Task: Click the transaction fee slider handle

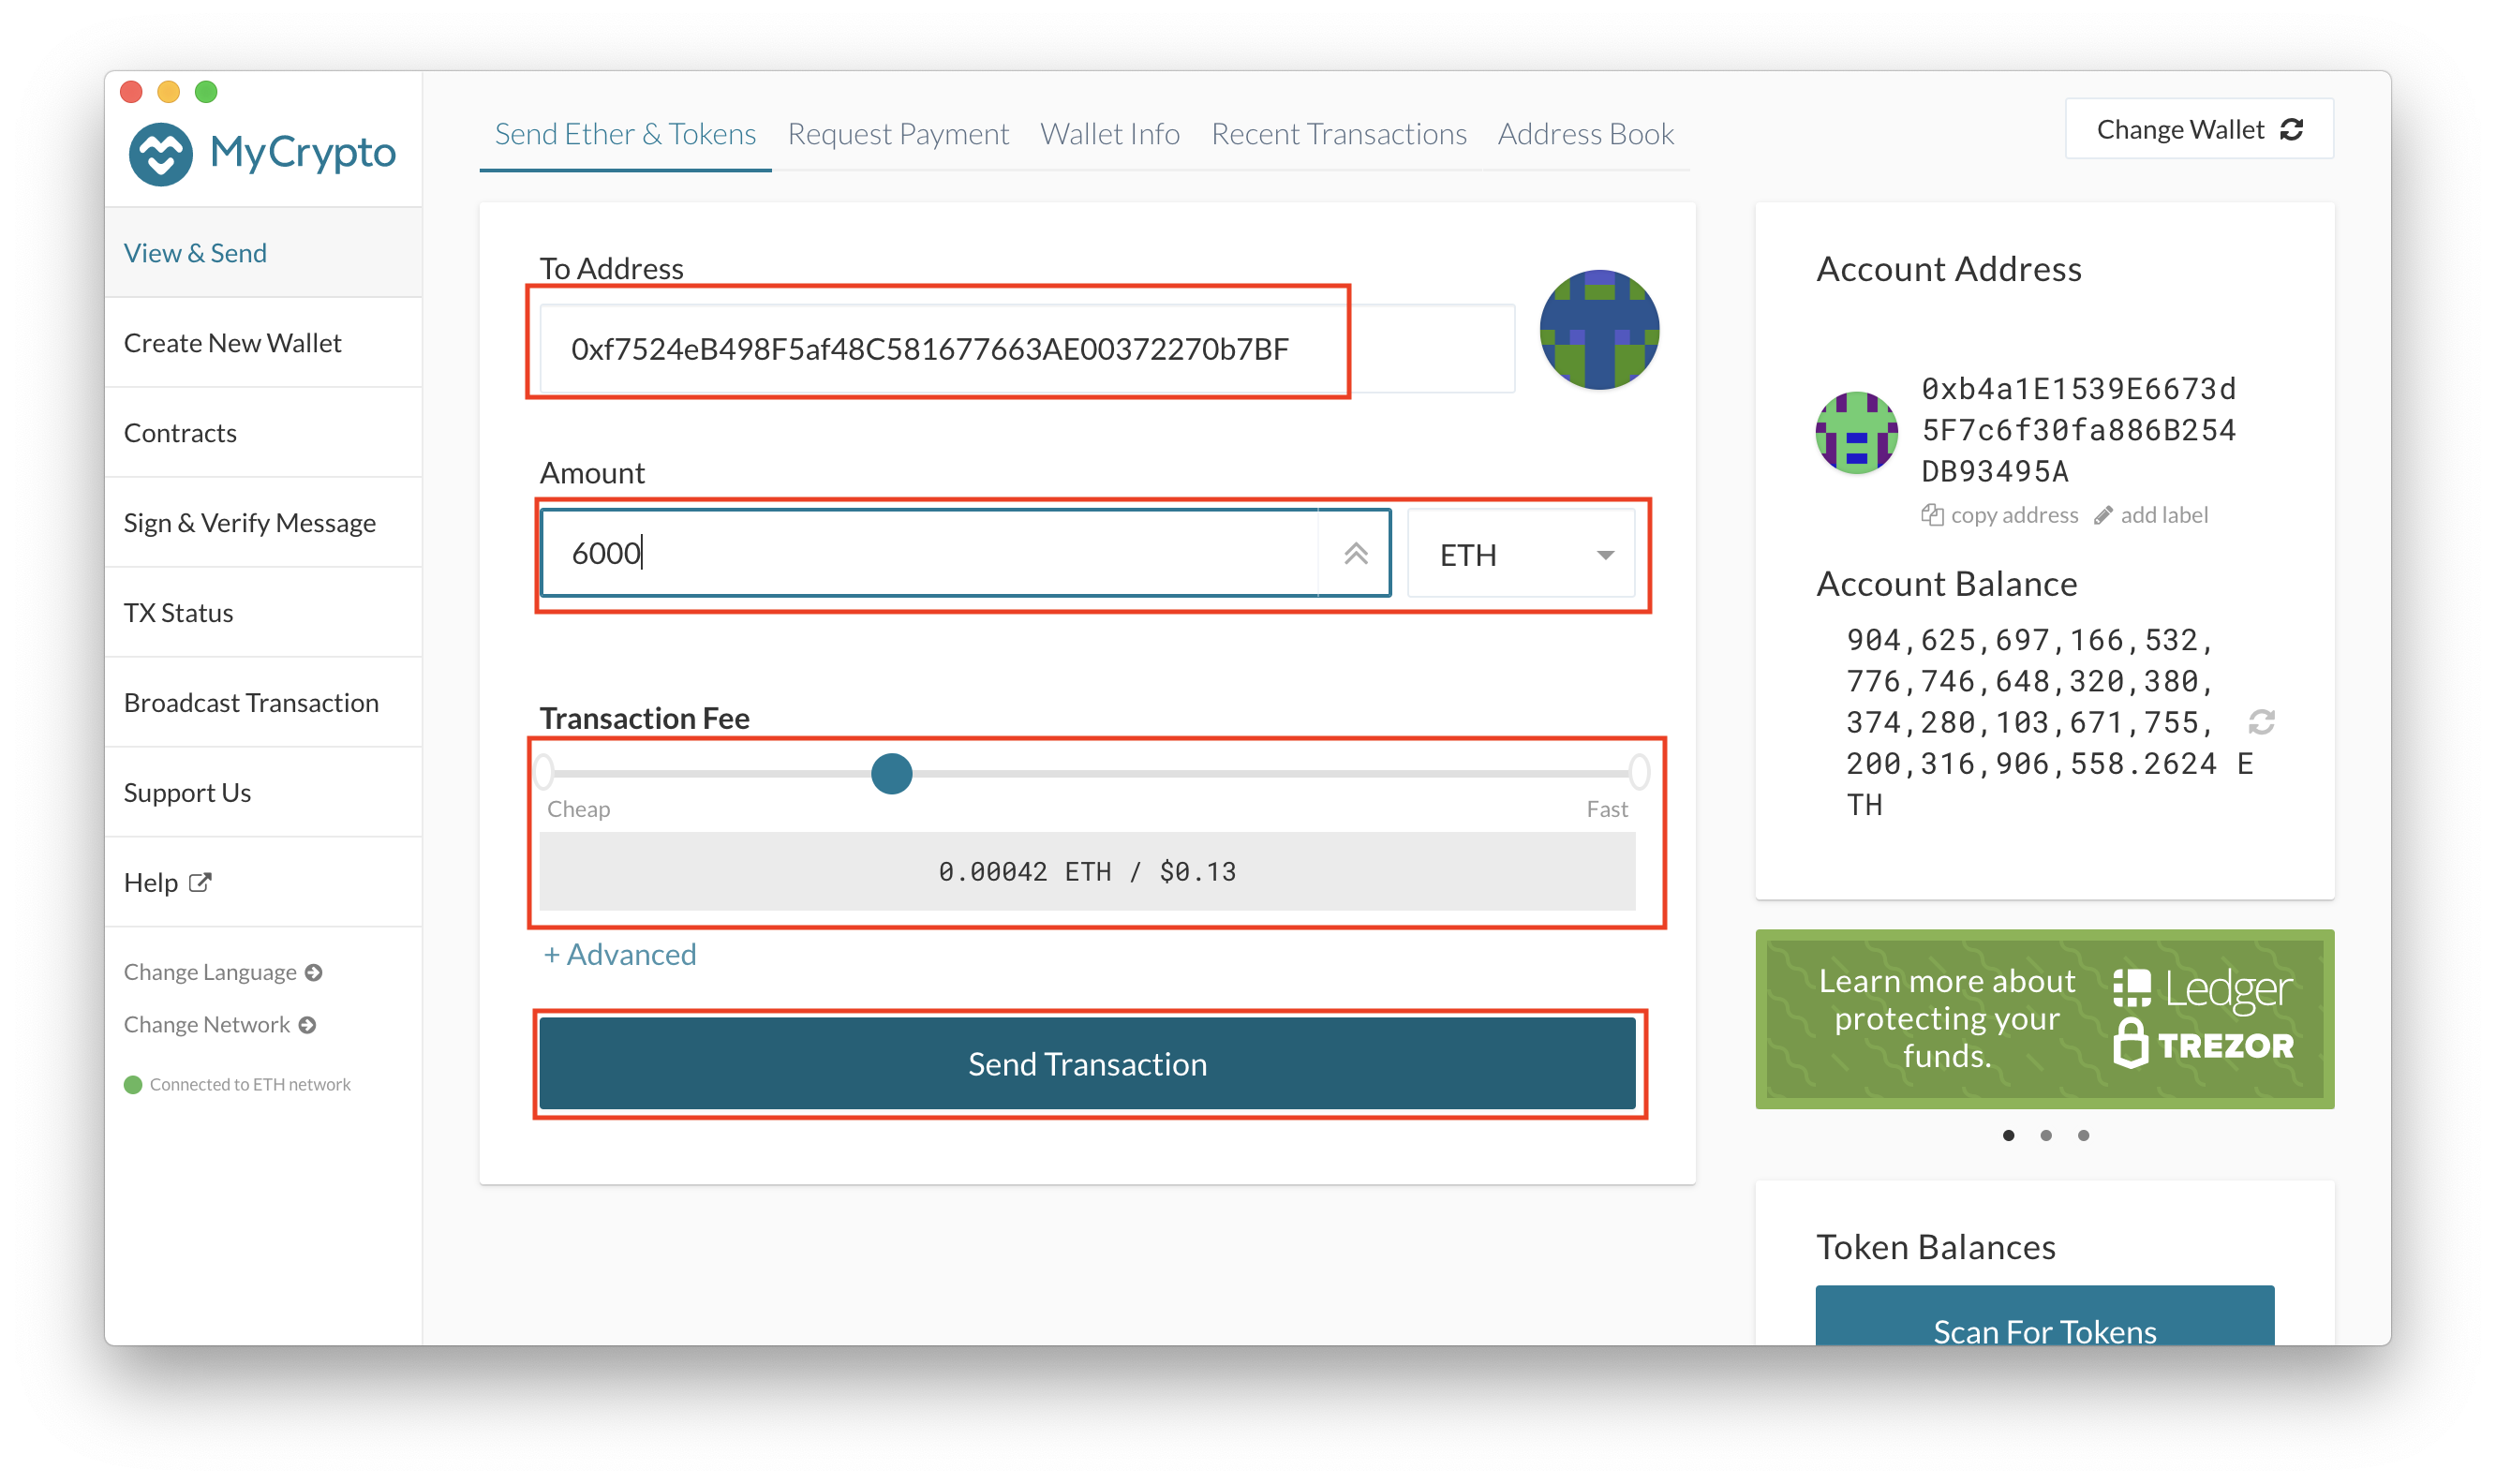Action: (891, 773)
